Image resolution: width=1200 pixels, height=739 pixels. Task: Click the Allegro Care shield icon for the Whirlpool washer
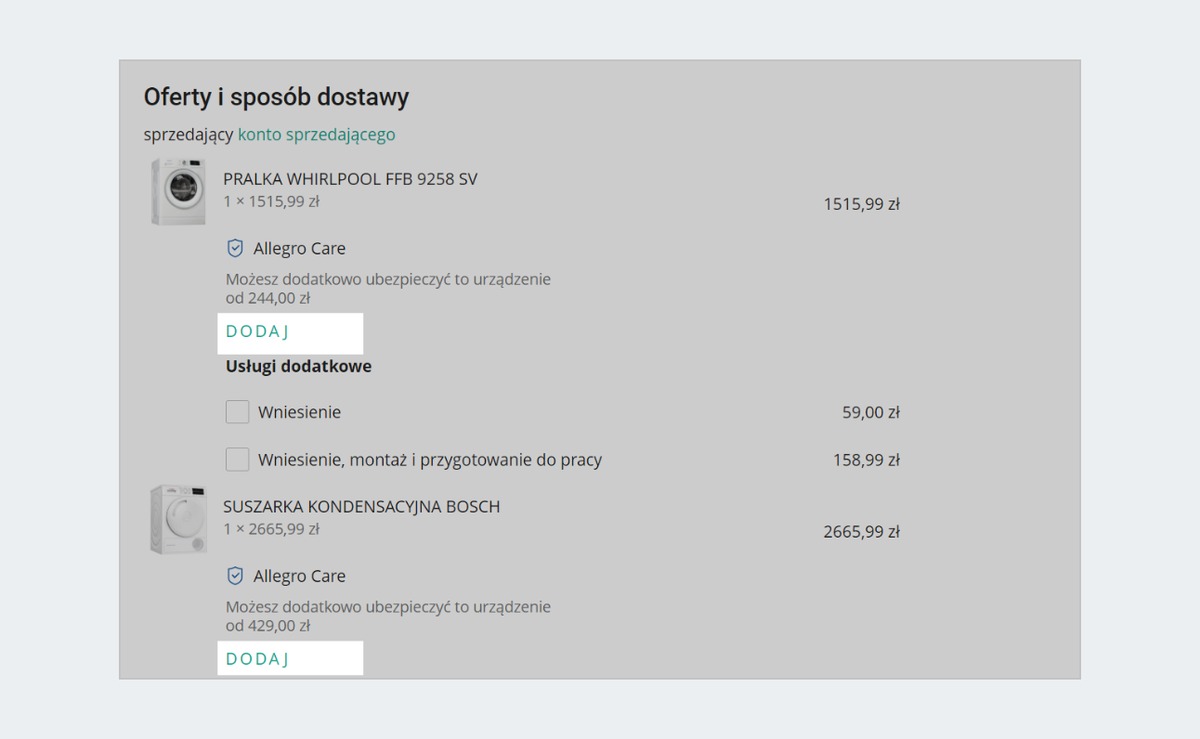point(236,247)
